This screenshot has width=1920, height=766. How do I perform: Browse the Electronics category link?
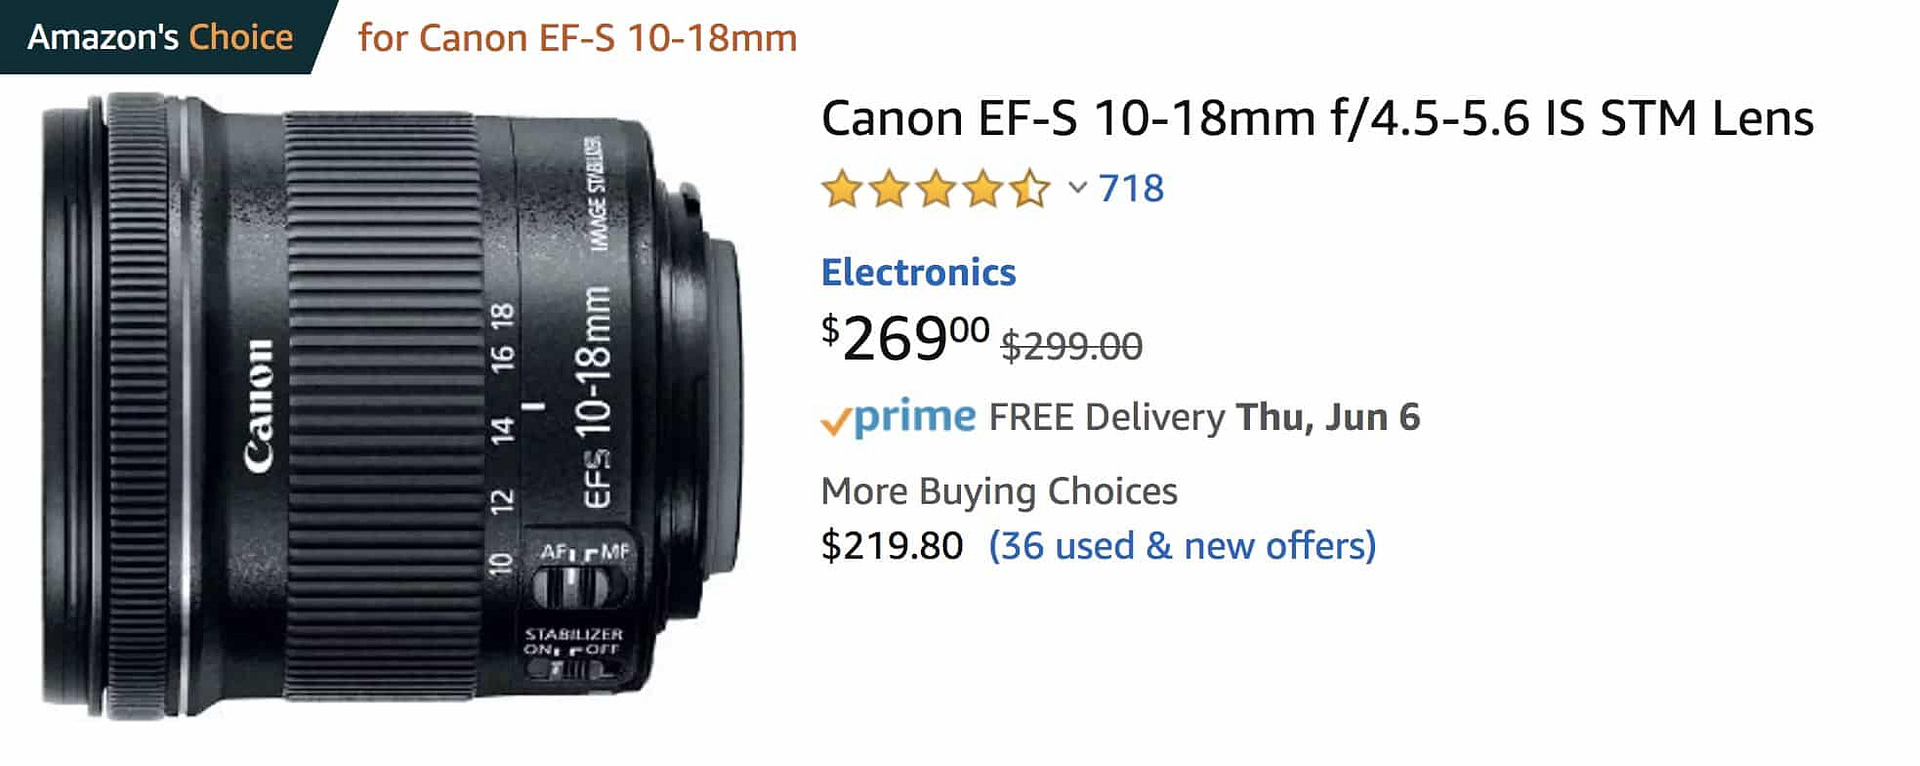click(918, 272)
